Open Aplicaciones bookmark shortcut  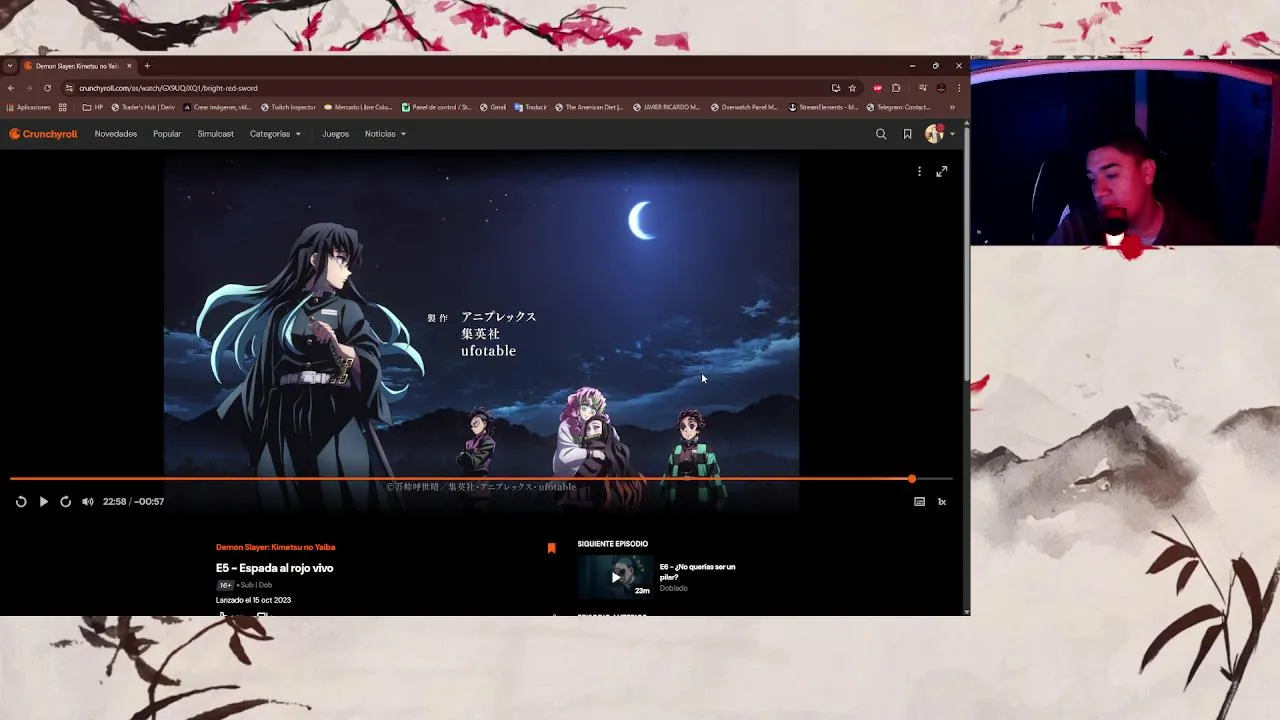point(28,107)
